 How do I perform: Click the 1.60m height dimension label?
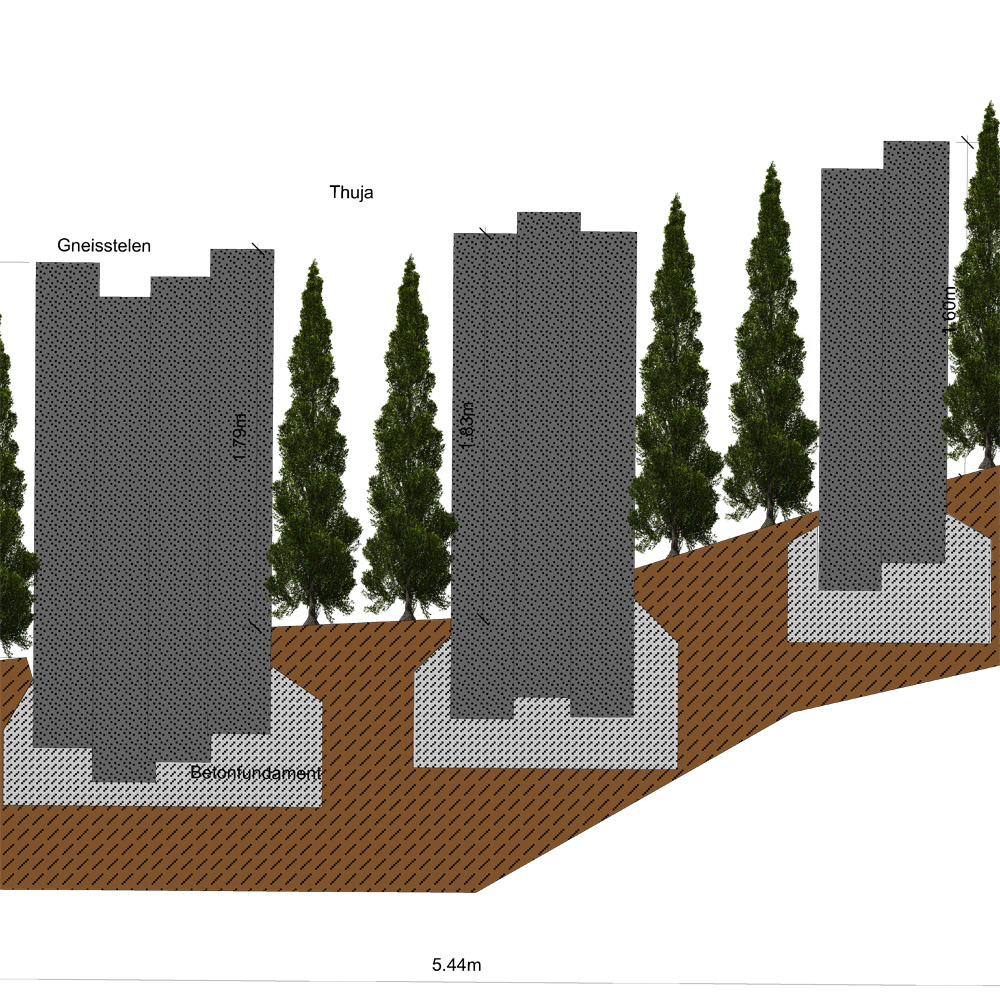(x=949, y=310)
